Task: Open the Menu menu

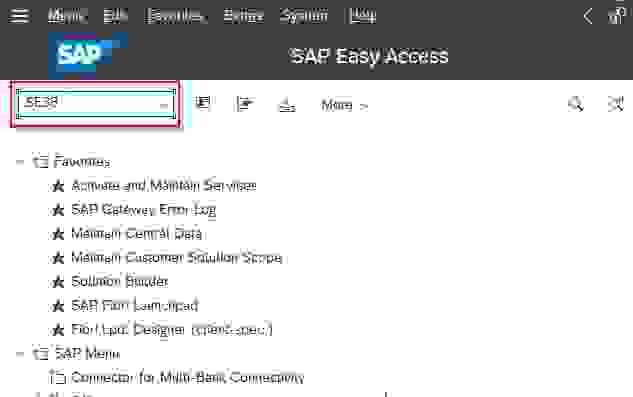Action: (67, 16)
